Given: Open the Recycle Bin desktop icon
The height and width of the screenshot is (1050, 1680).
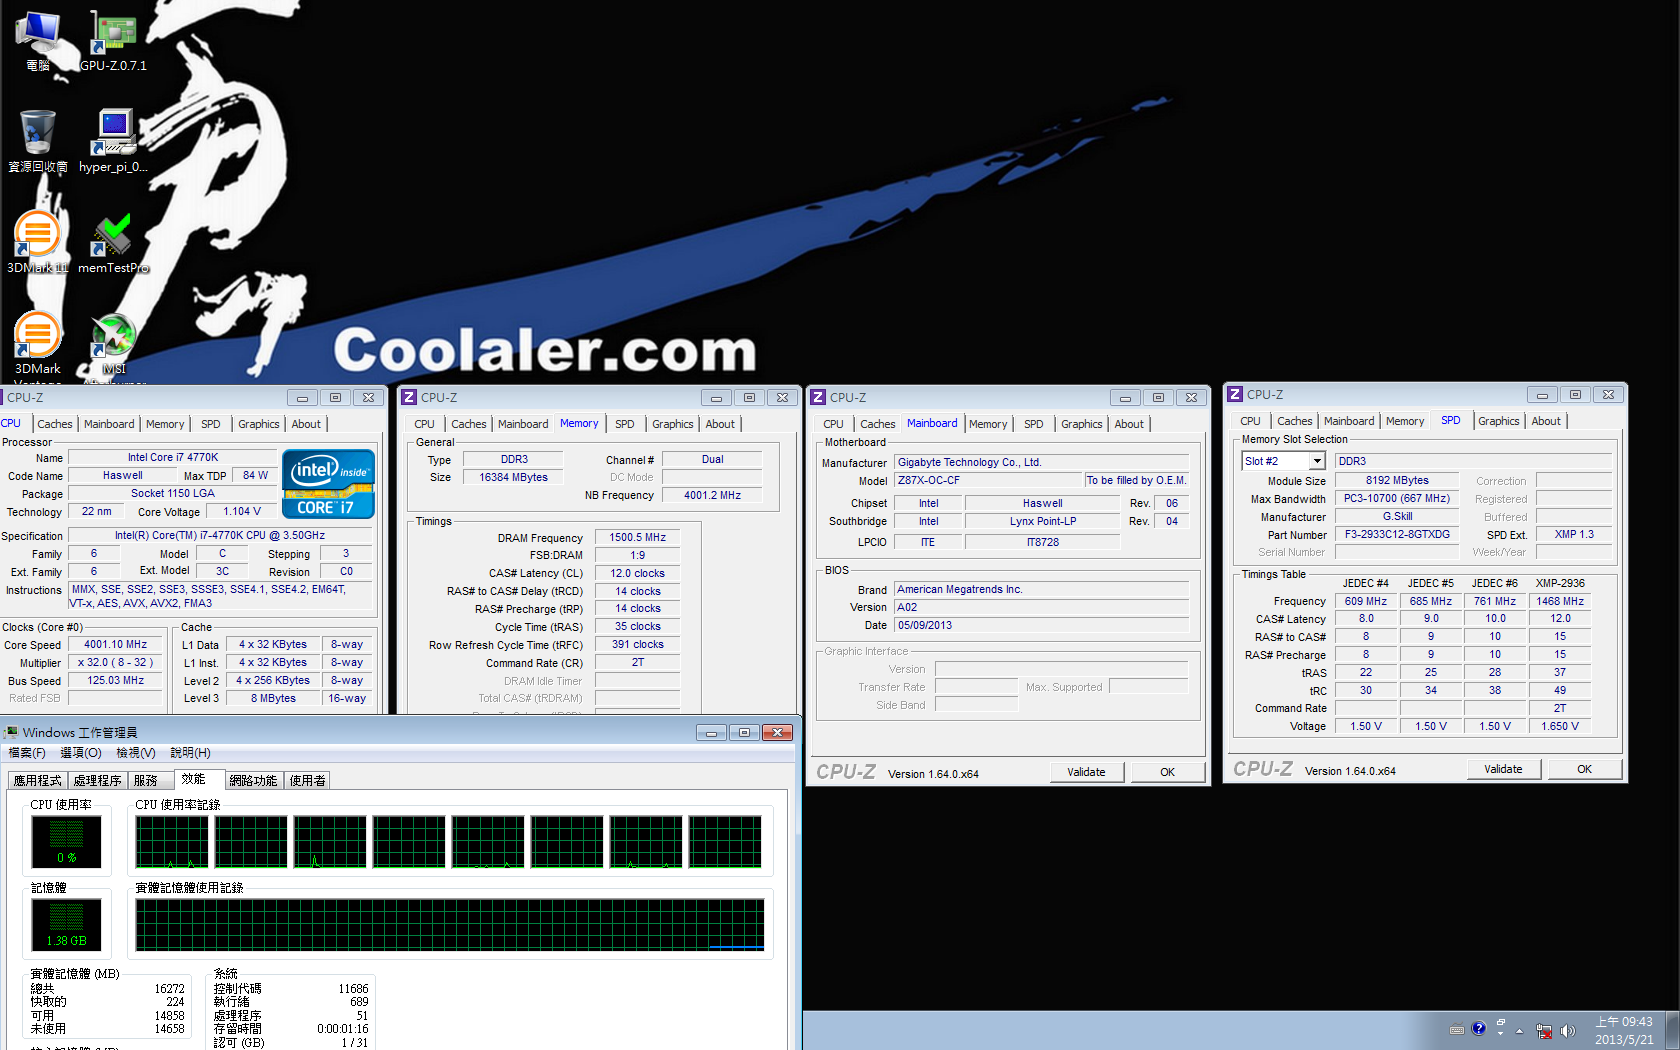Looking at the screenshot, I should tap(38, 141).
